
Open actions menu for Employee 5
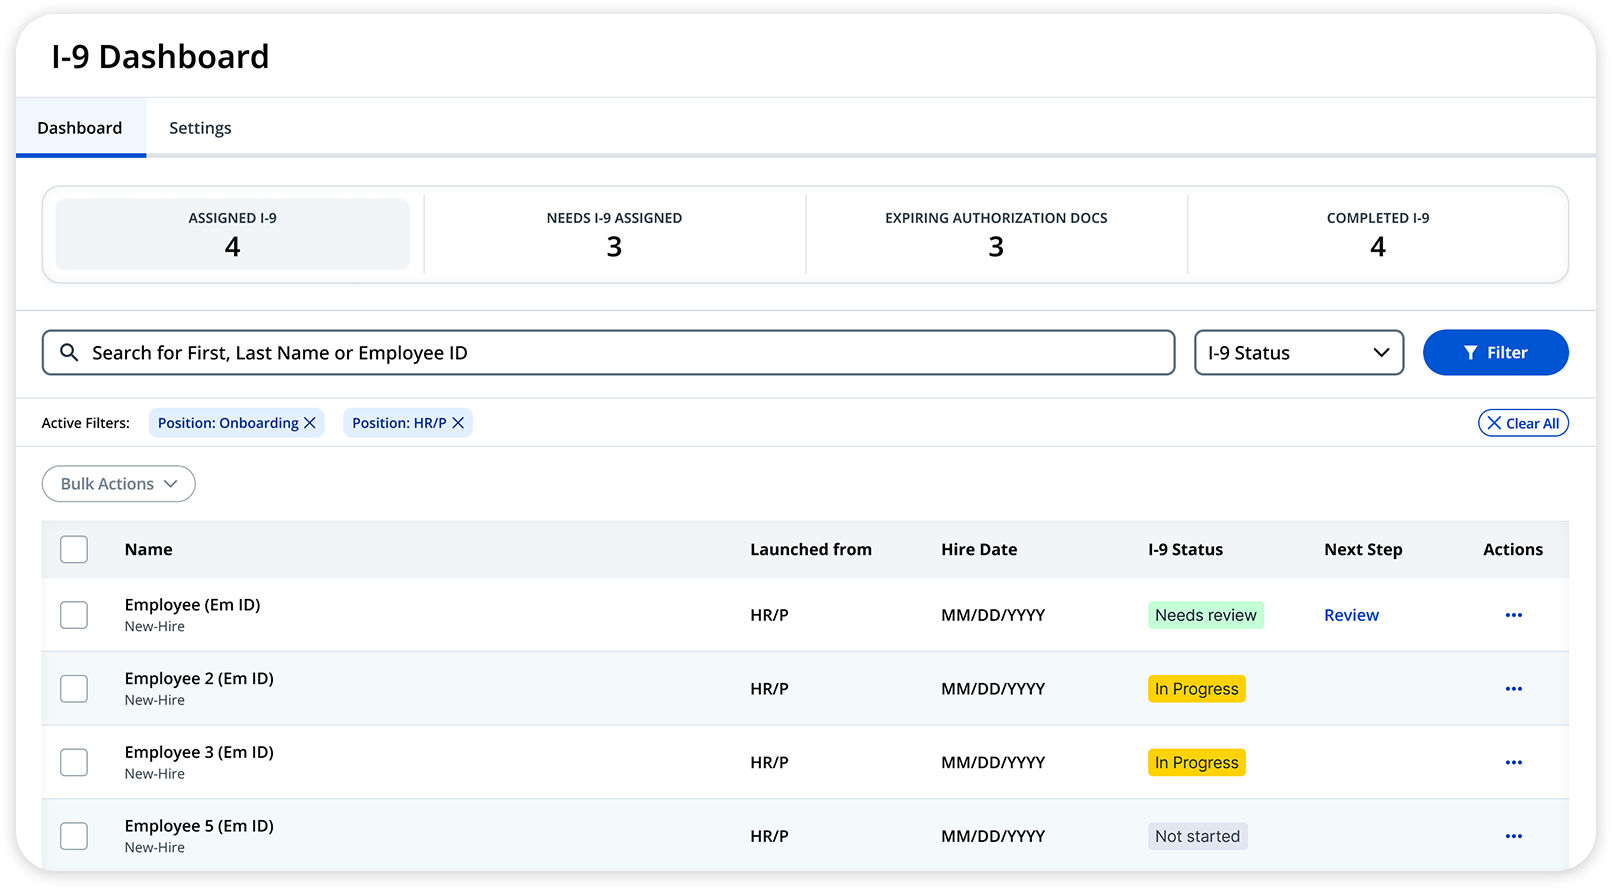click(1513, 836)
